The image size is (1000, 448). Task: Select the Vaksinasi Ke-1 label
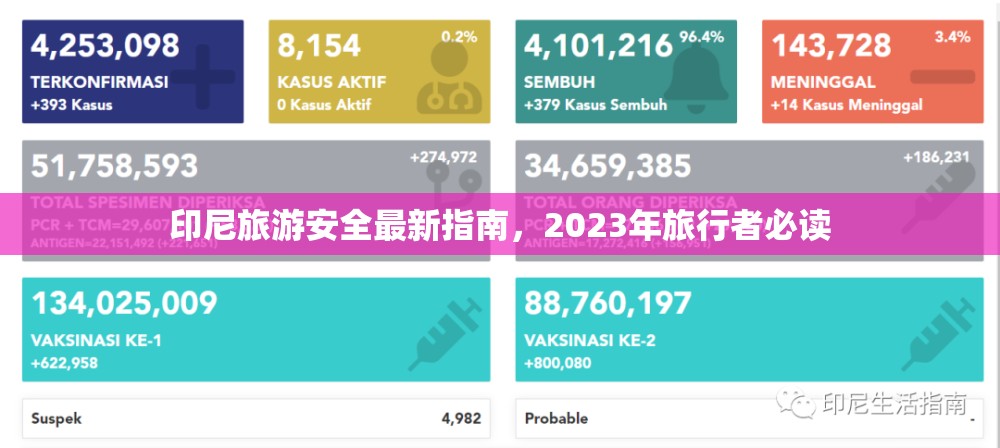pyautogui.click(x=96, y=340)
